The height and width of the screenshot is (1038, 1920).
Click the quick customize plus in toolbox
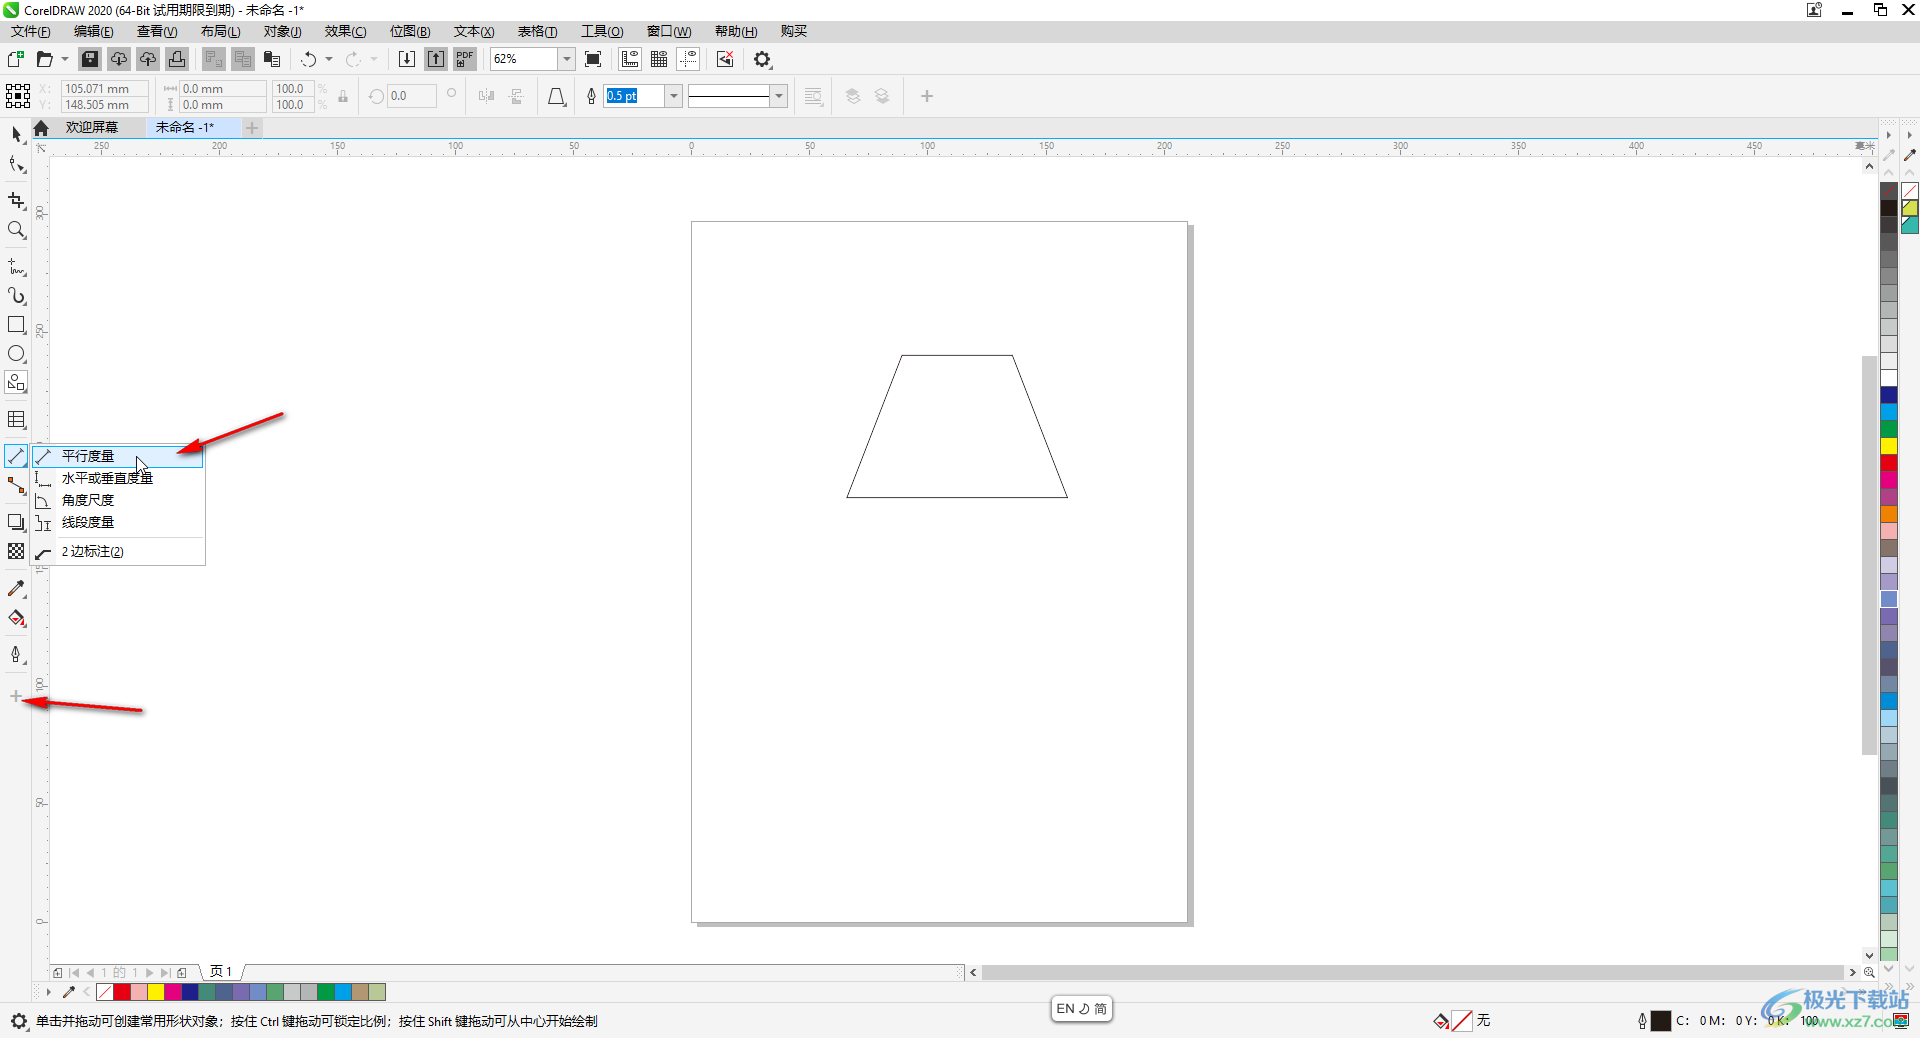(x=16, y=696)
